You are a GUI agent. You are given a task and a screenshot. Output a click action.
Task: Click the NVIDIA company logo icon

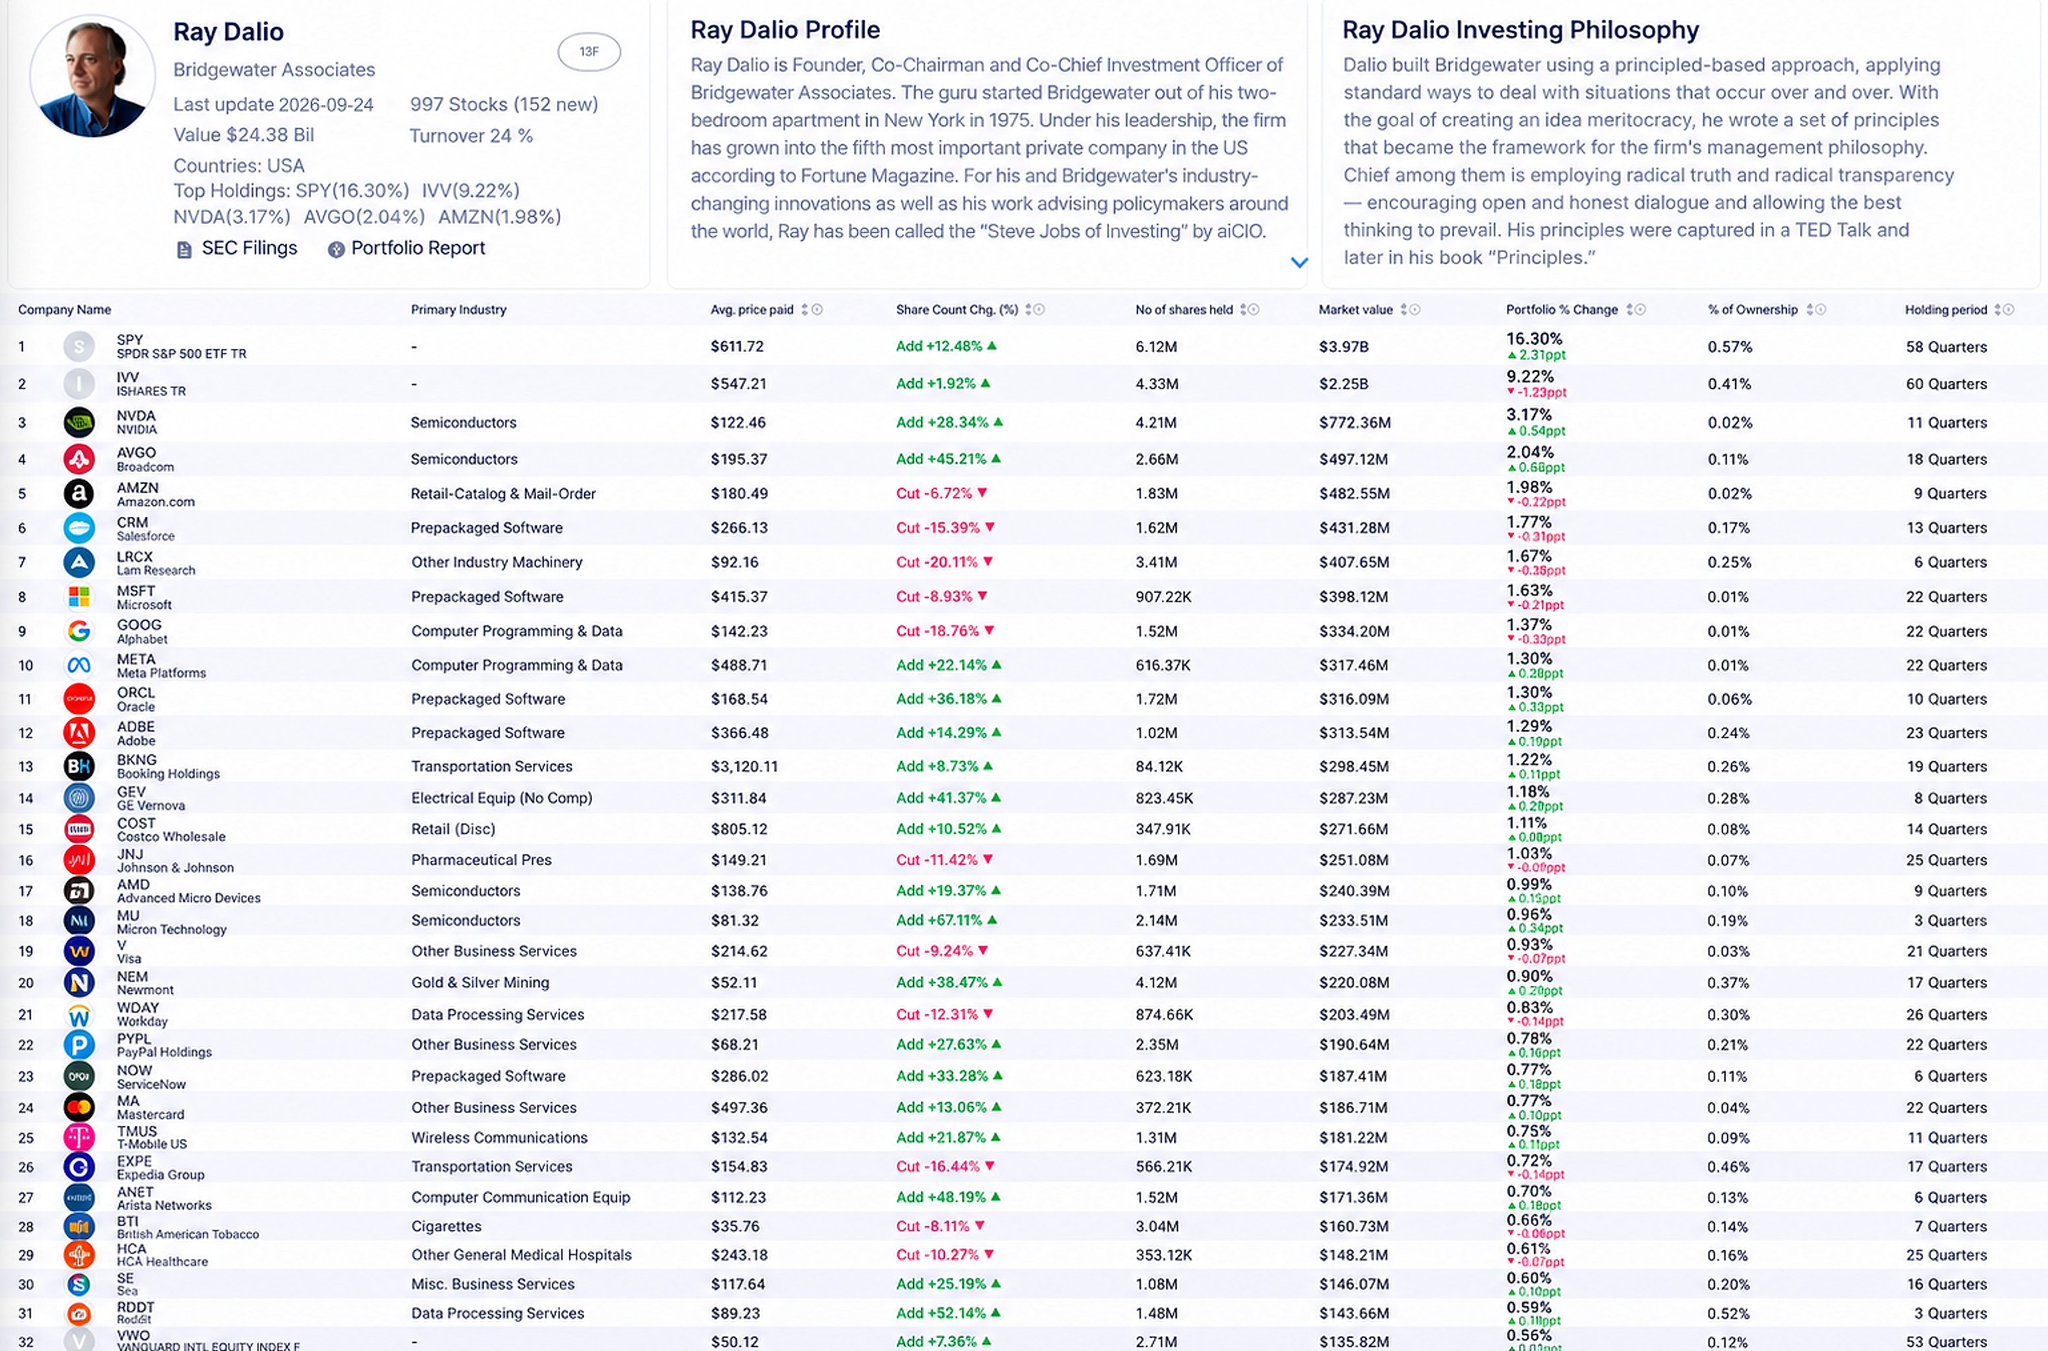pyautogui.click(x=79, y=422)
